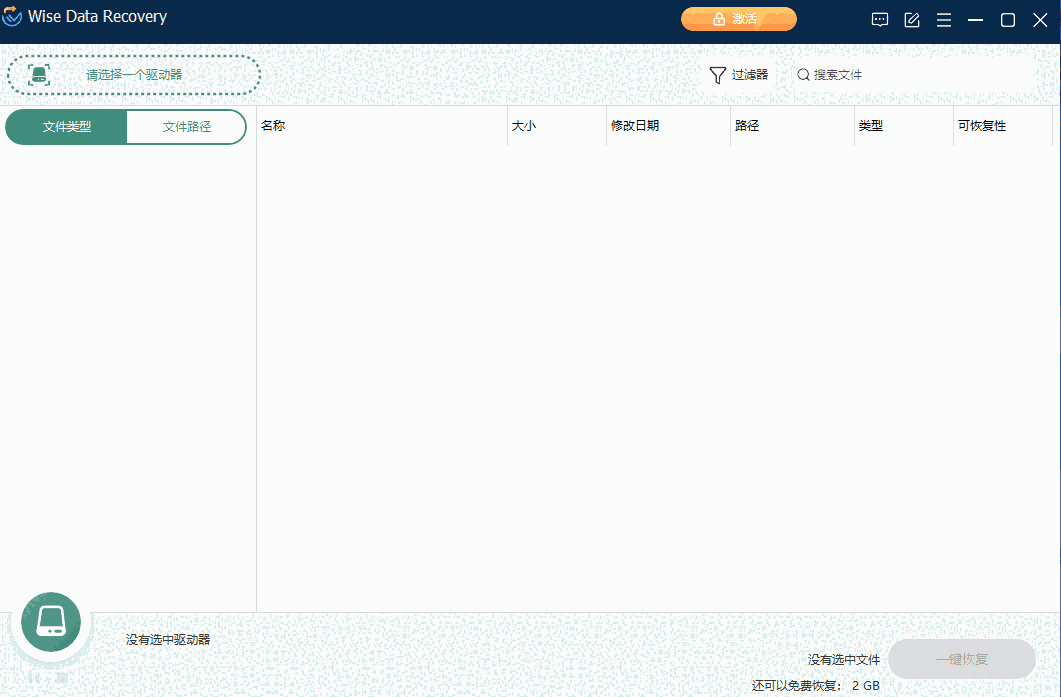
Task: Click into the 搜索文件 search field
Action: [836, 74]
